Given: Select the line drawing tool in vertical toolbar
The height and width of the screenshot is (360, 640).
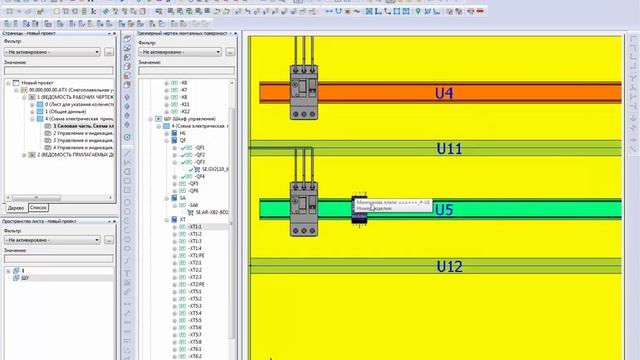Looking at the screenshot, I should (x=127, y=153).
